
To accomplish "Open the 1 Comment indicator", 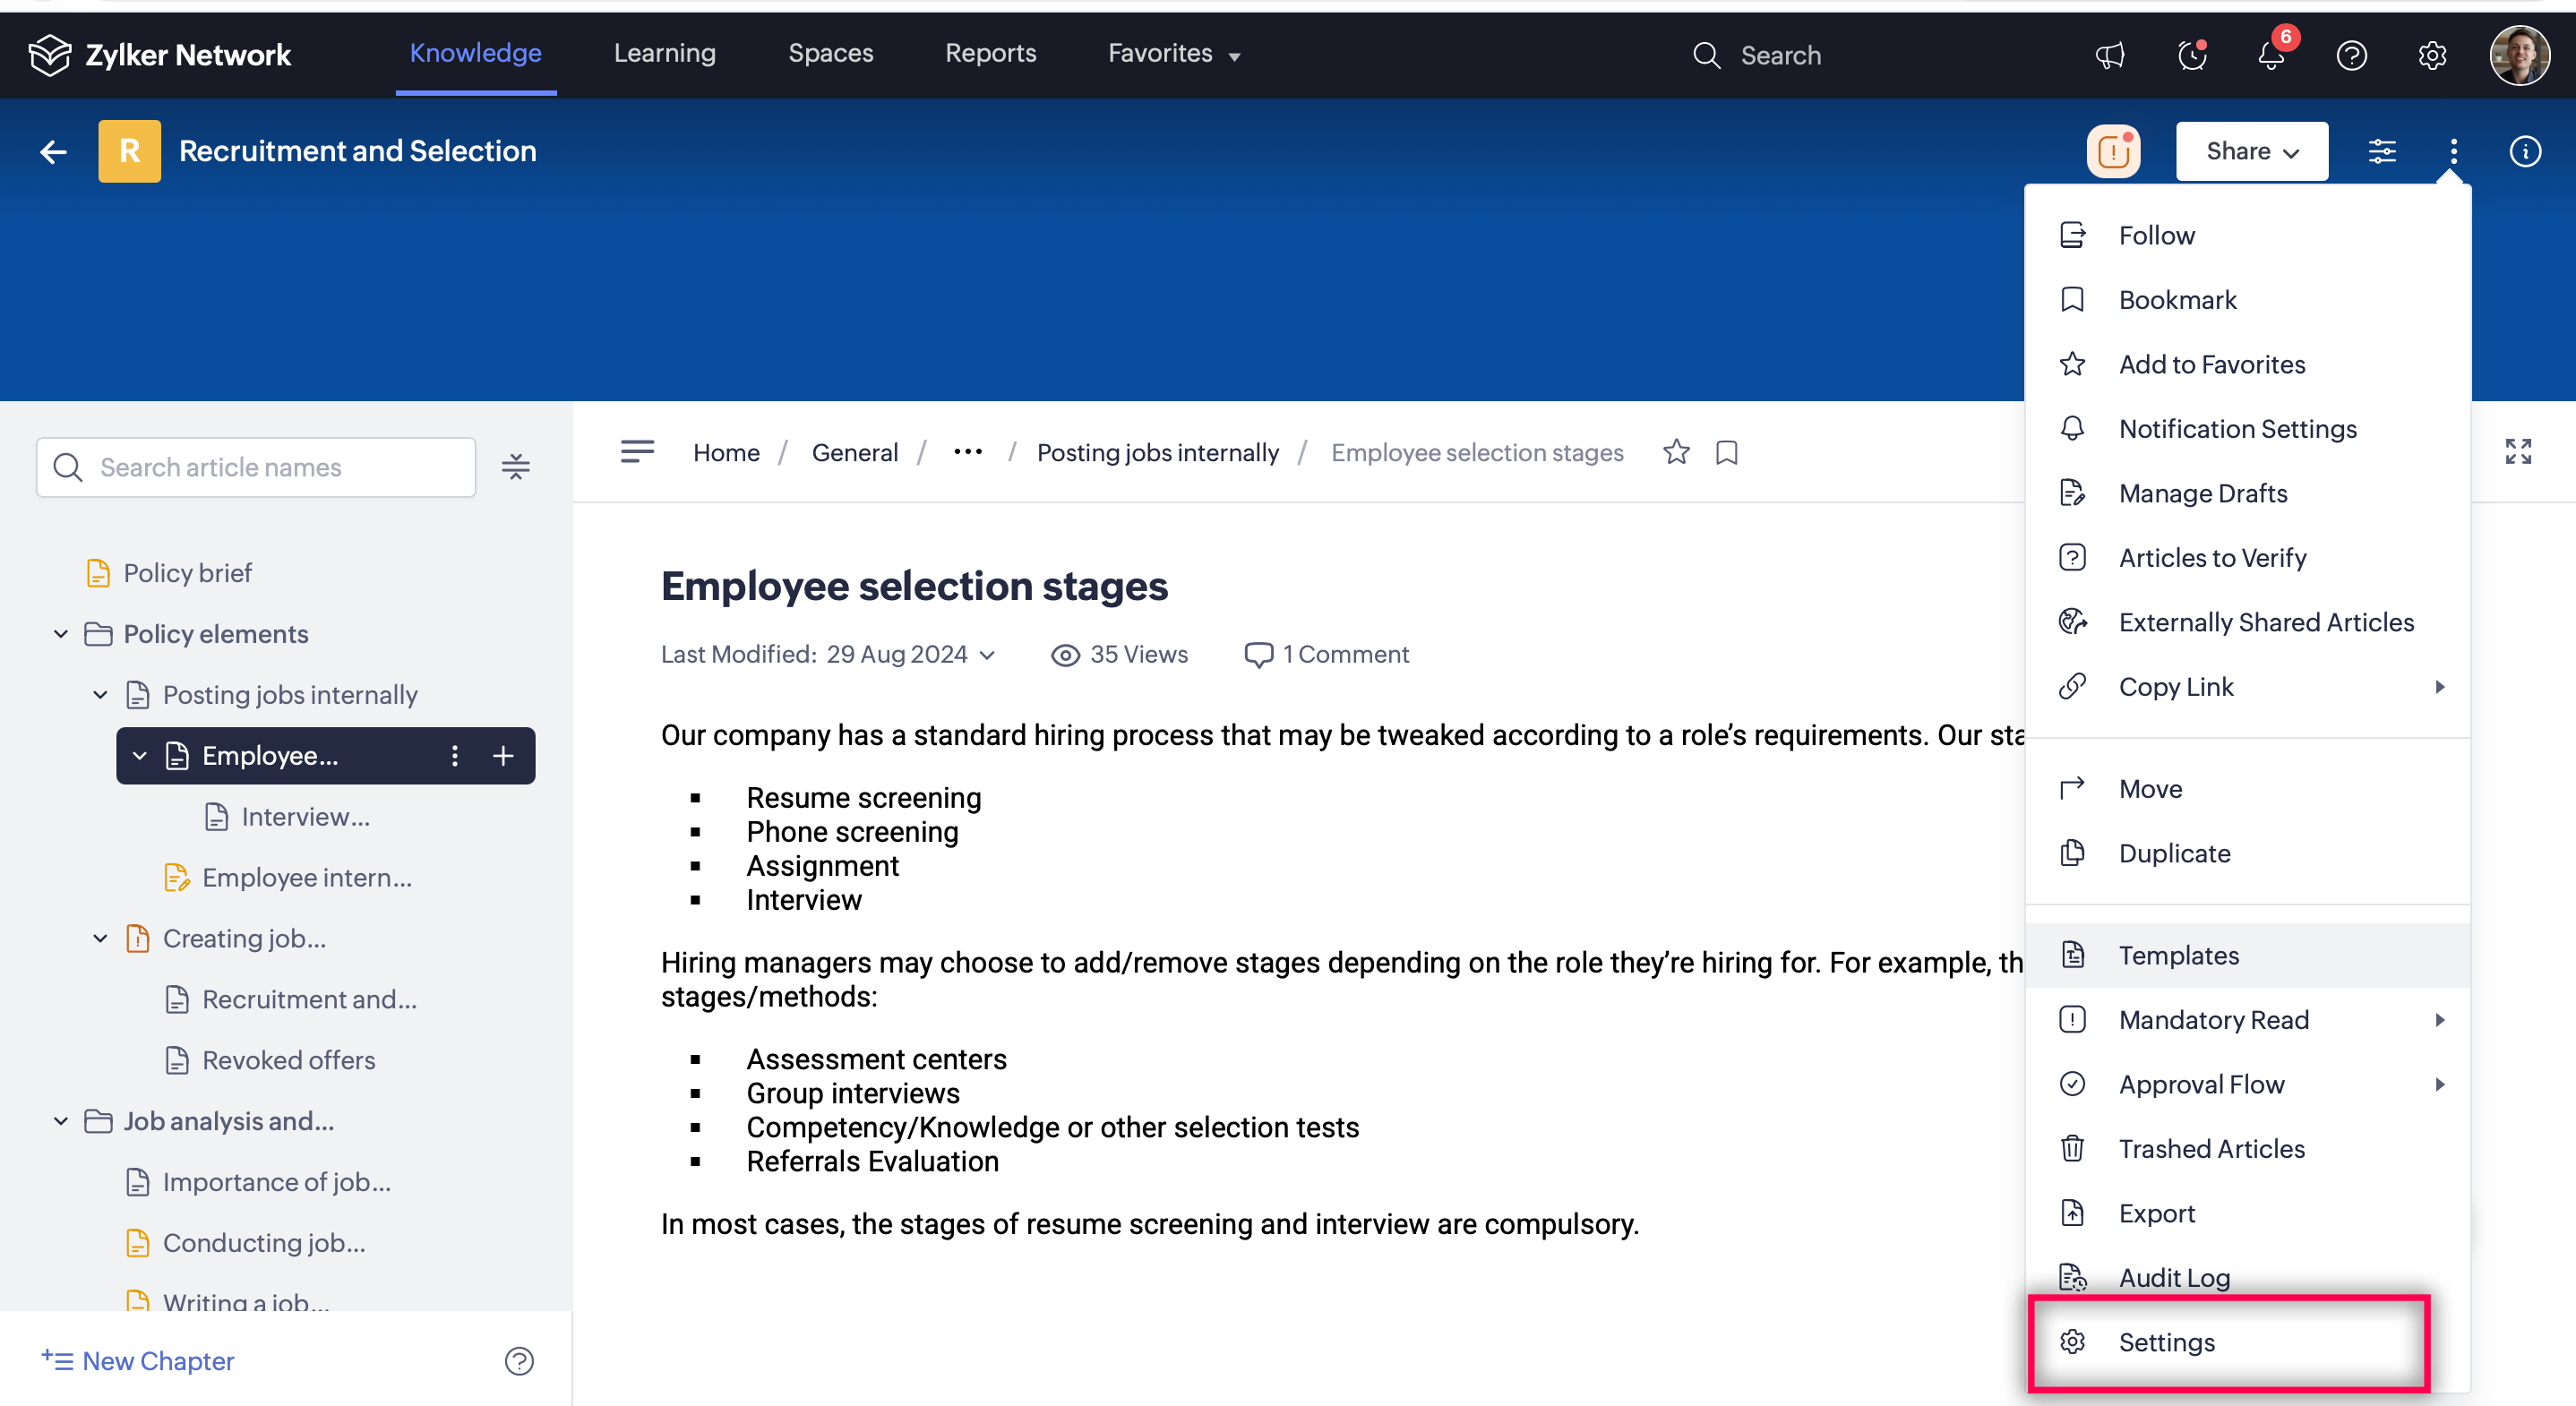I will pyautogui.click(x=1326, y=654).
